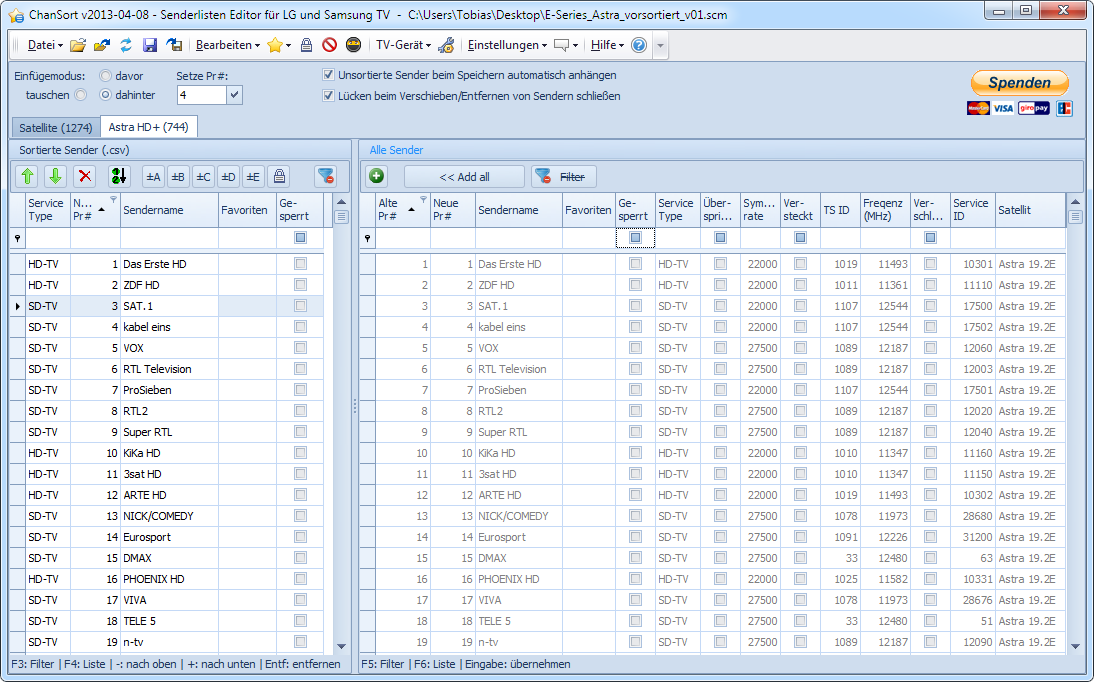Image resolution: width=1094 pixels, height=682 pixels.
Task: Clear the filter in the sorted list toolbar
Action: 325,177
